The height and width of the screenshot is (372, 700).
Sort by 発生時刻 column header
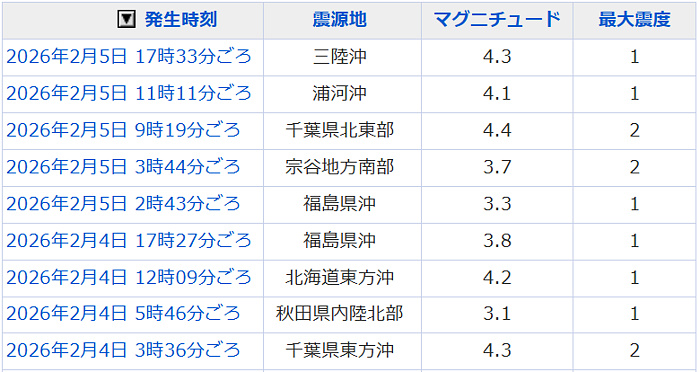pyautogui.click(x=181, y=20)
